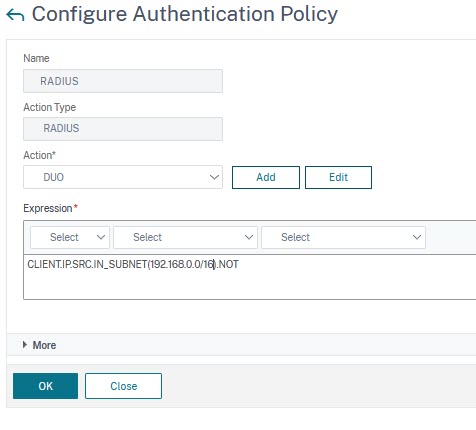Confirm the policy with OK
The image size is (476, 430).
click(x=45, y=386)
